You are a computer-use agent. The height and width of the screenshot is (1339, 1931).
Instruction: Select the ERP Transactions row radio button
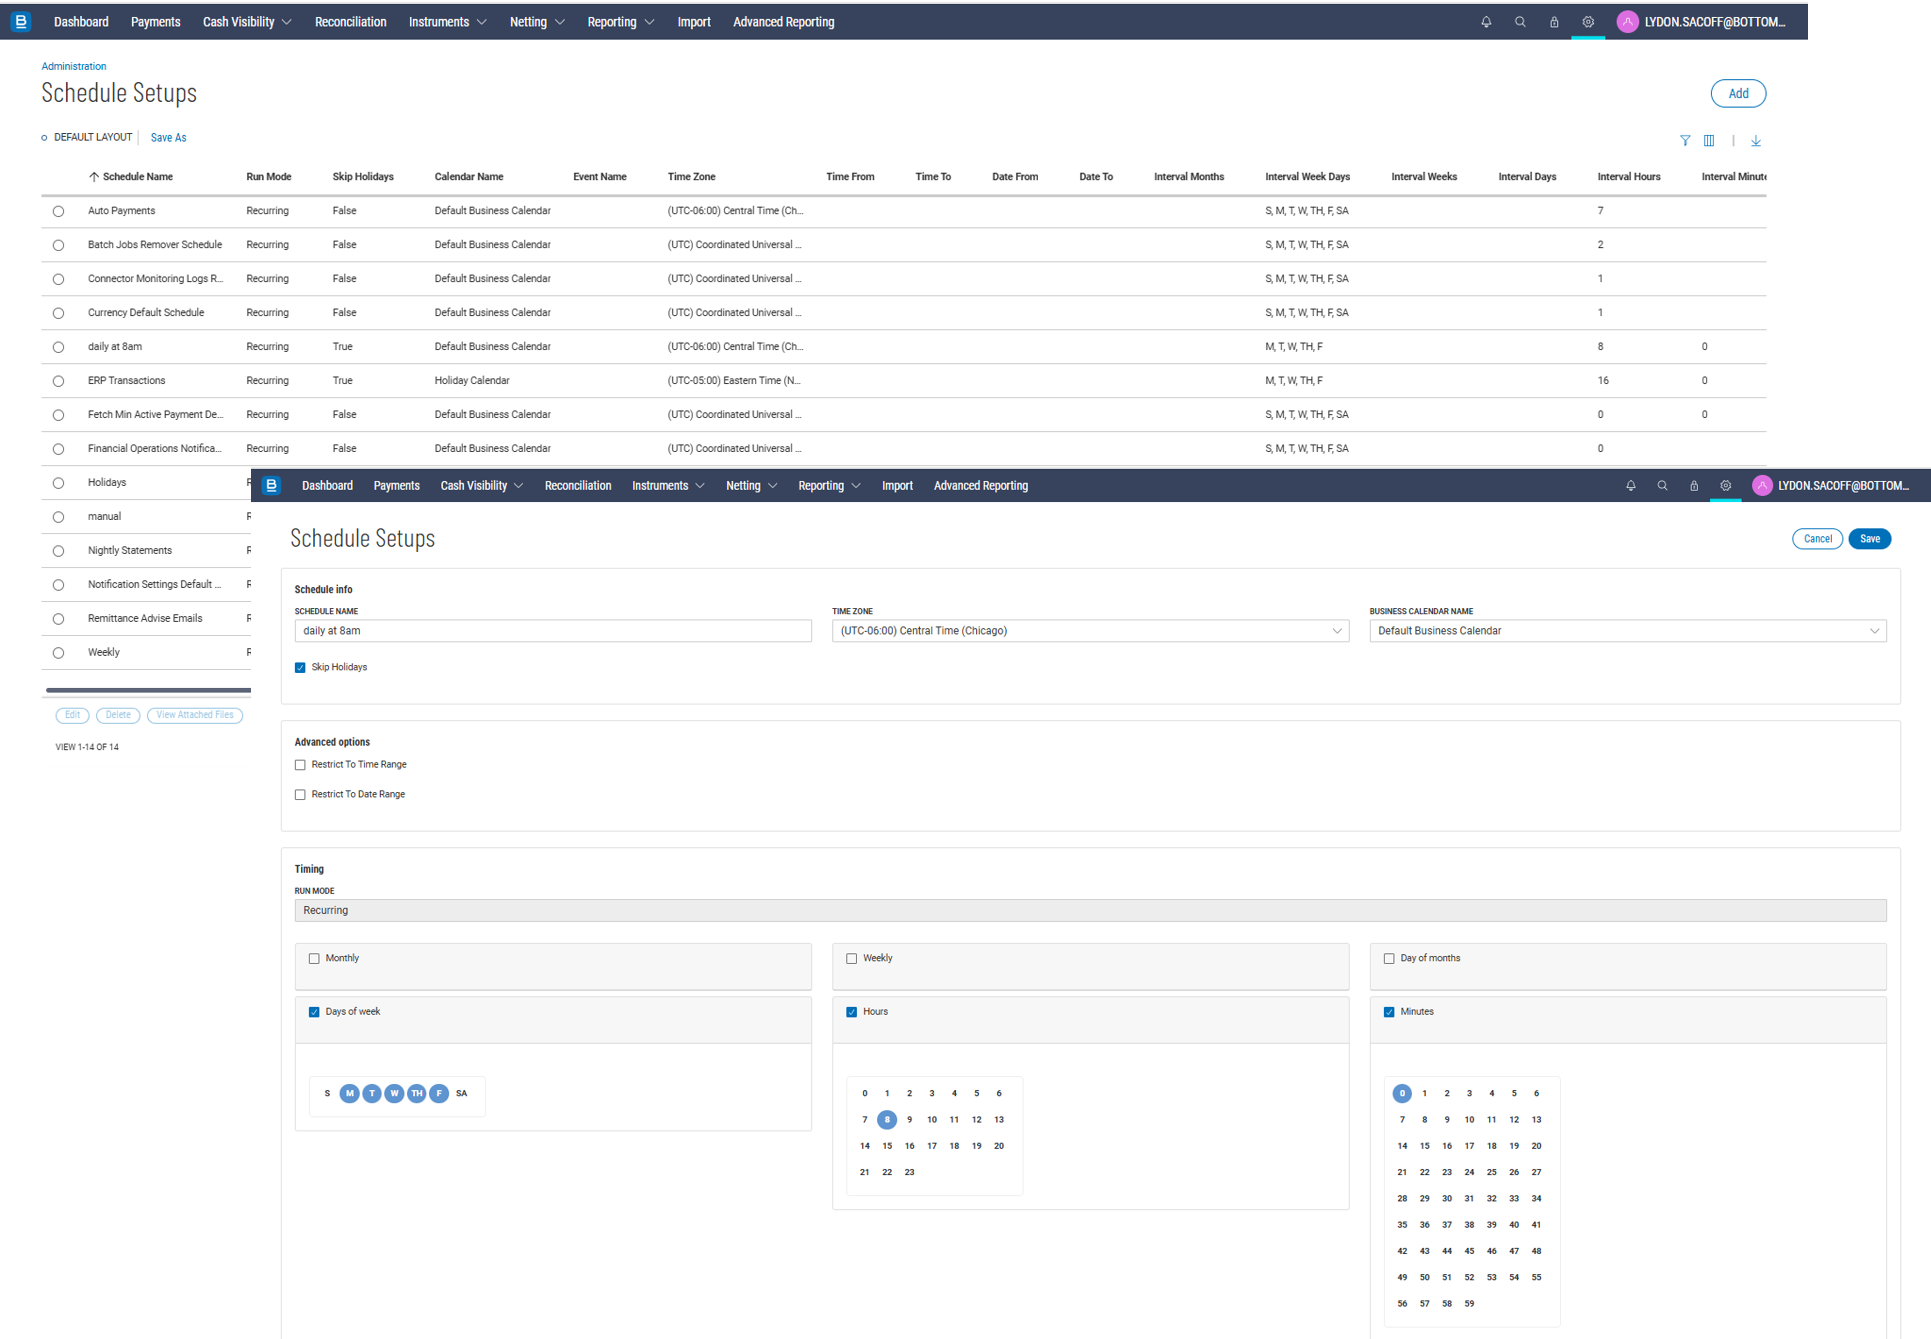click(x=58, y=381)
